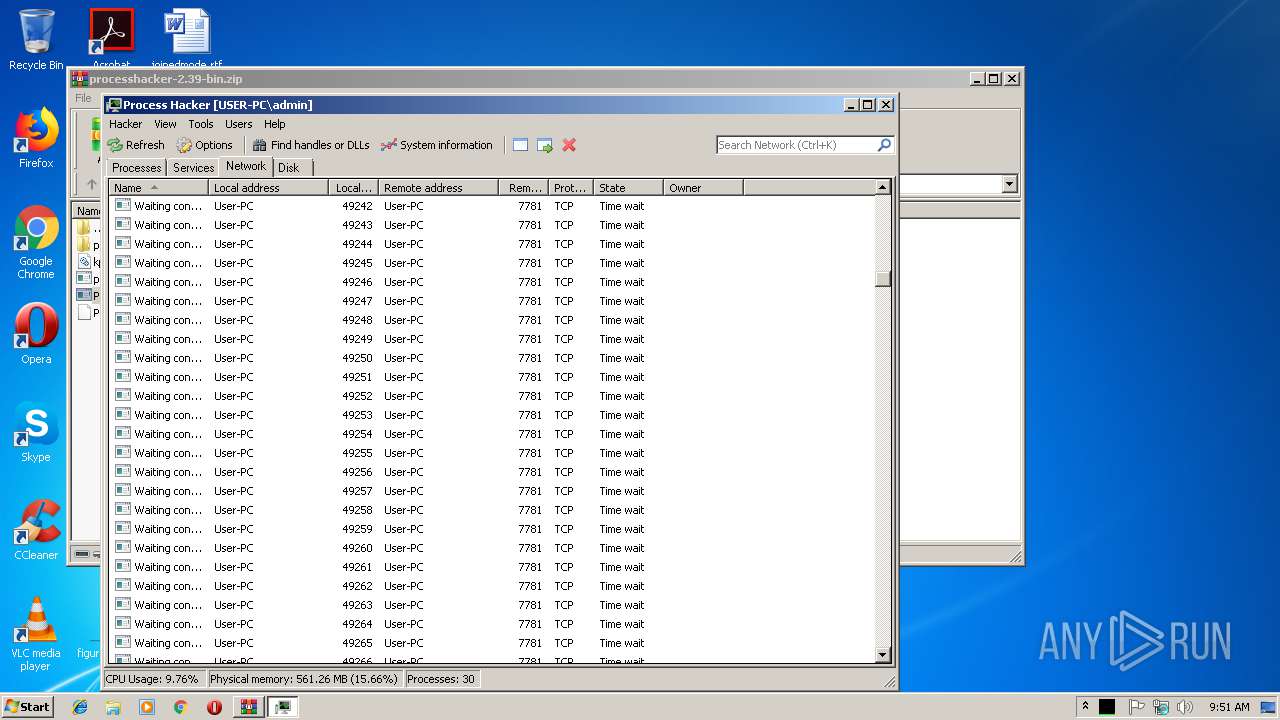Click the search magnifier icon in Process Hacker
Viewport: 1280px width, 720px height.
click(884, 145)
